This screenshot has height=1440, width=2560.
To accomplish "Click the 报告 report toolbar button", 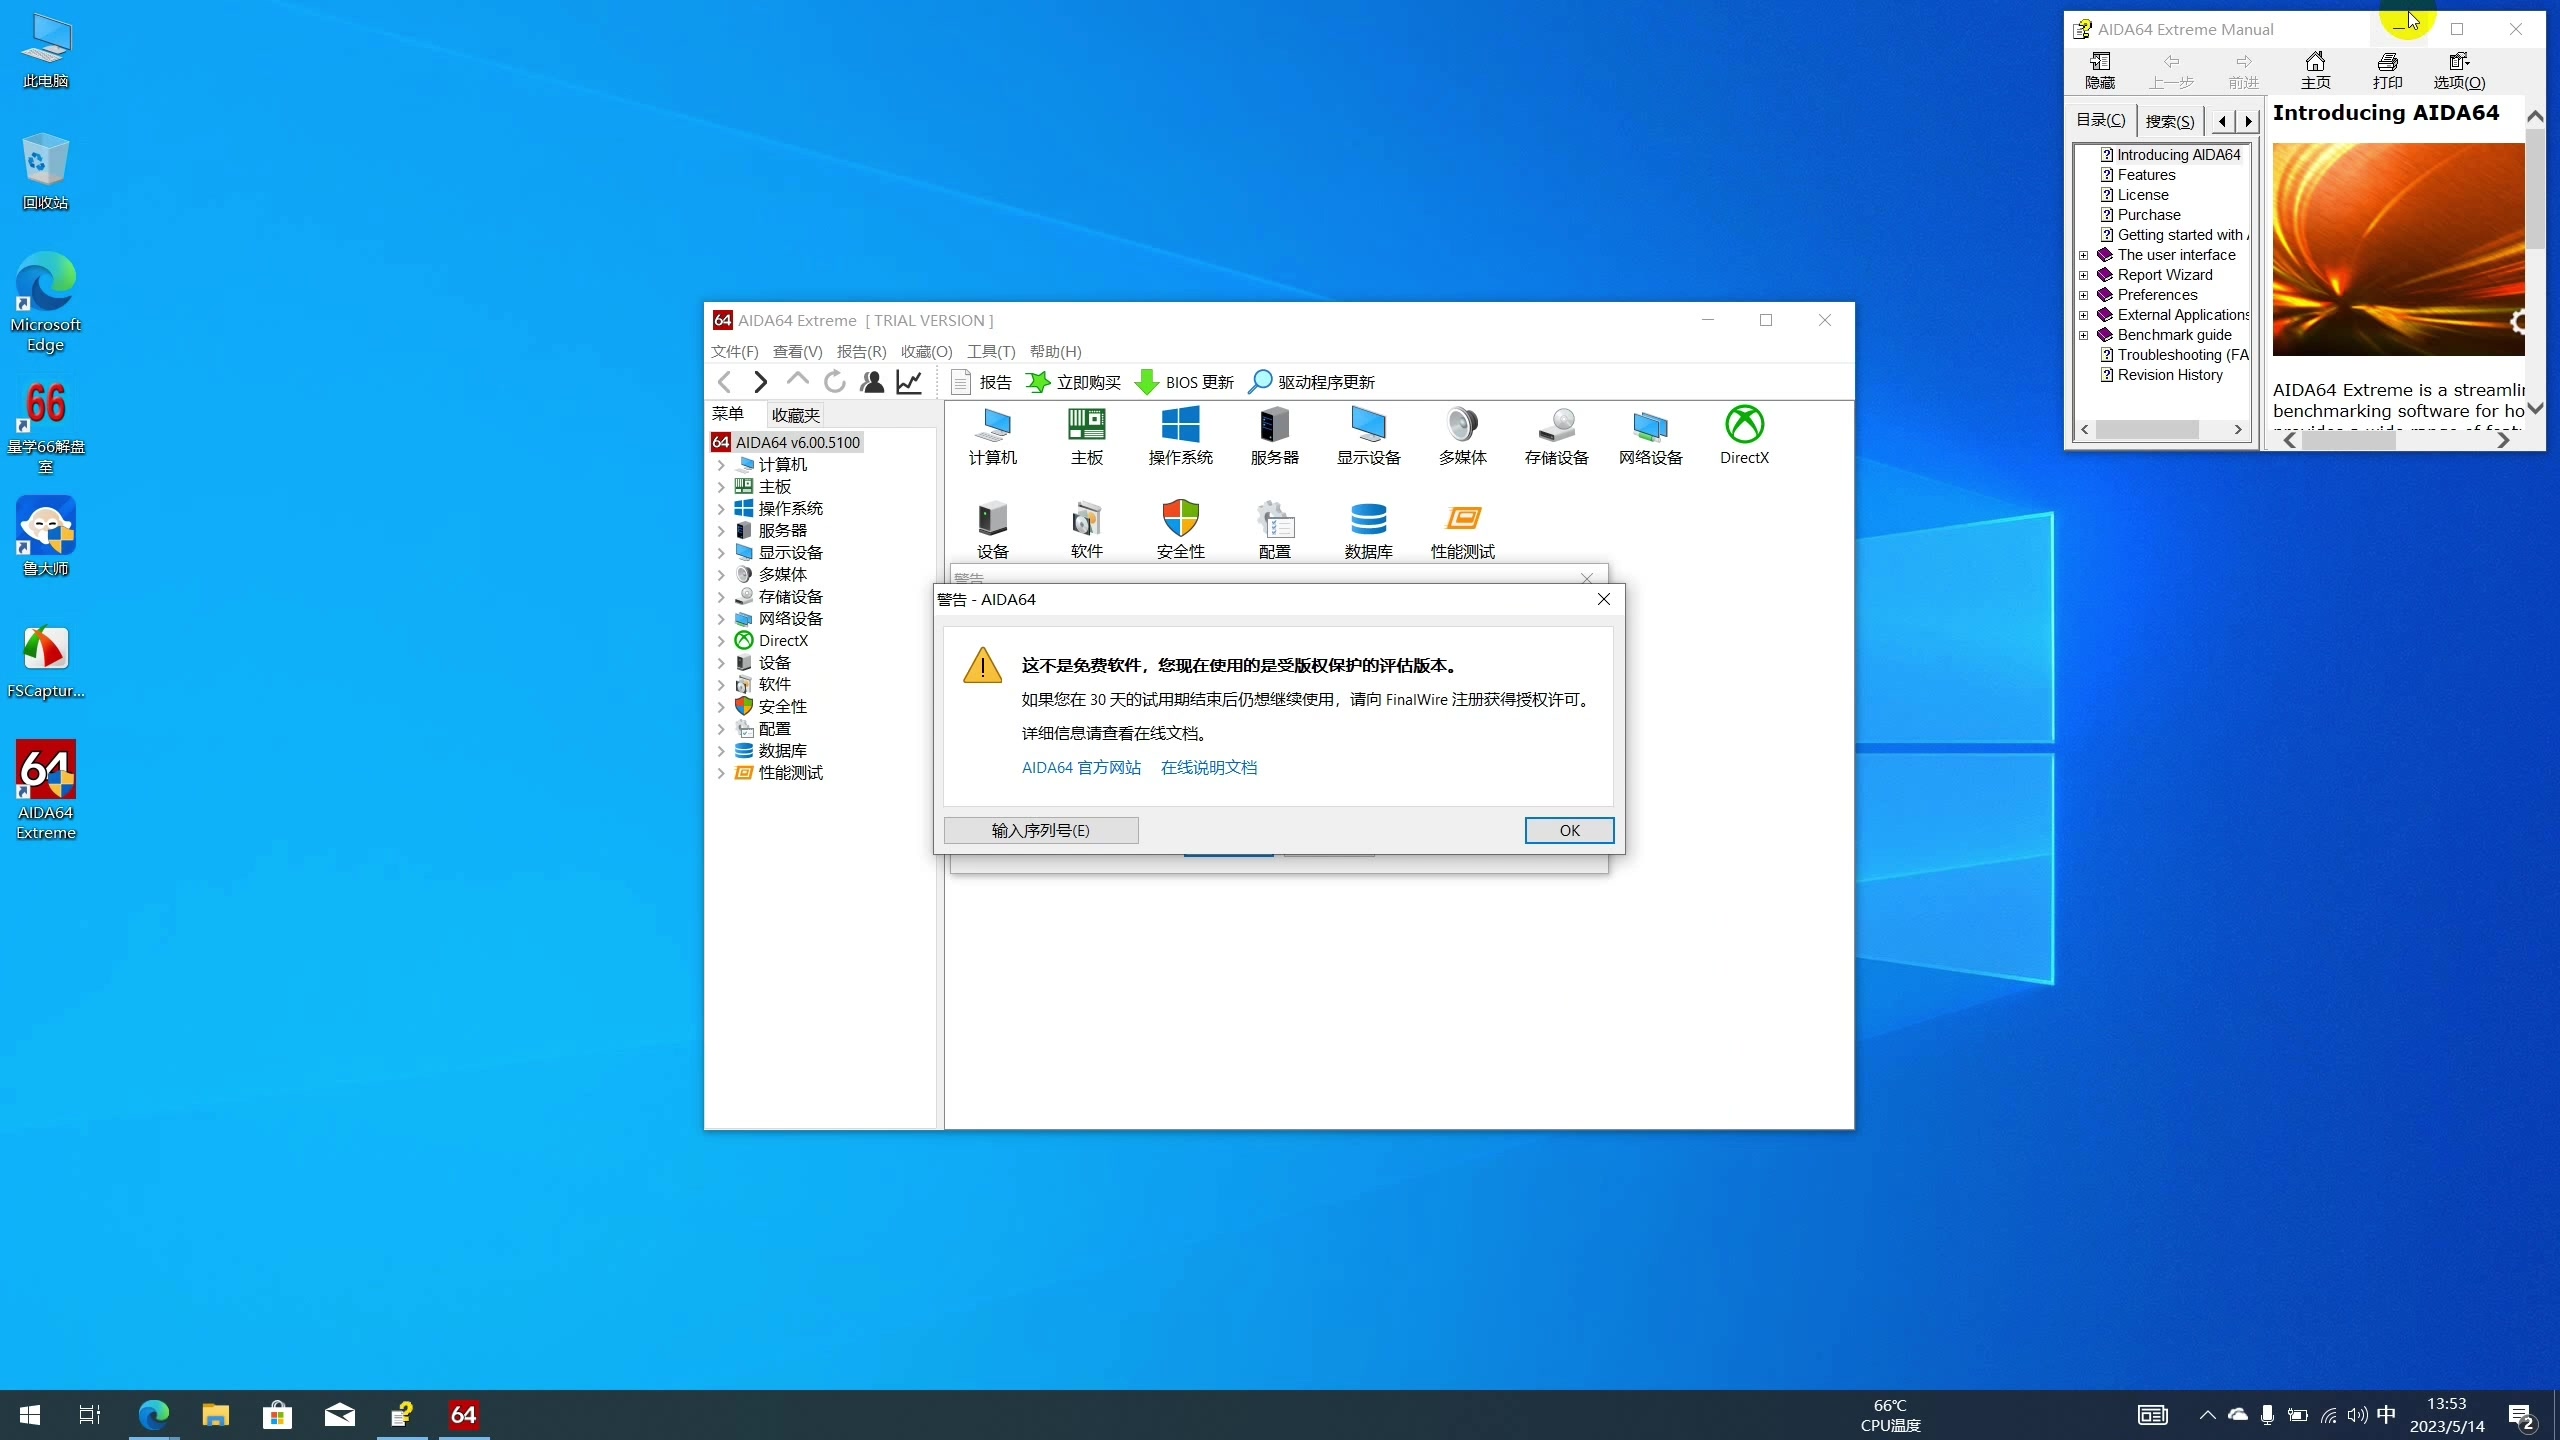I will pyautogui.click(x=981, y=382).
